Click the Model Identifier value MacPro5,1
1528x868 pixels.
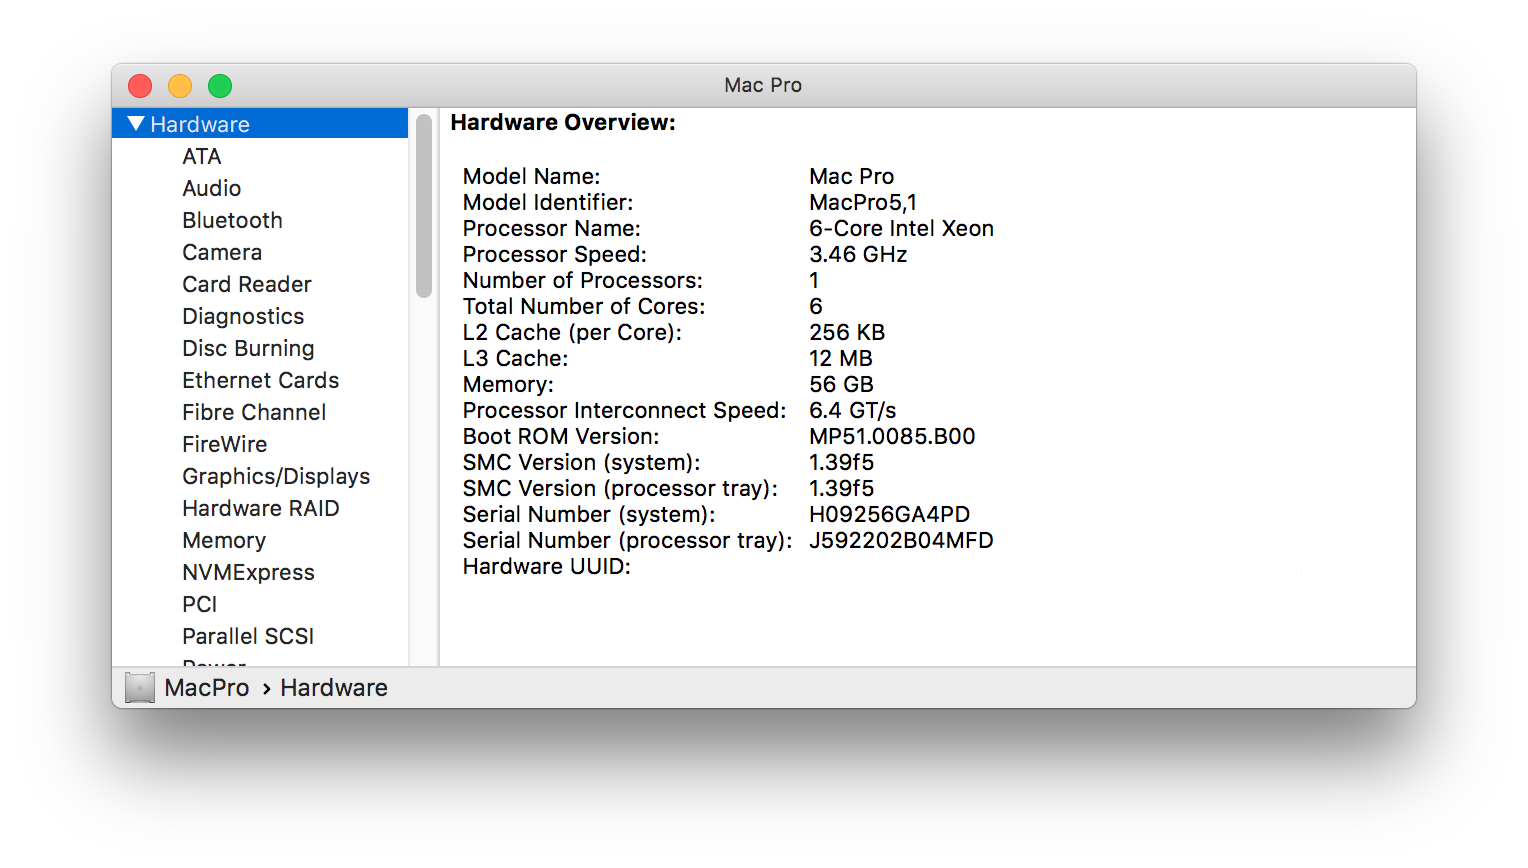pyautogui.click(x=863, y=202)
